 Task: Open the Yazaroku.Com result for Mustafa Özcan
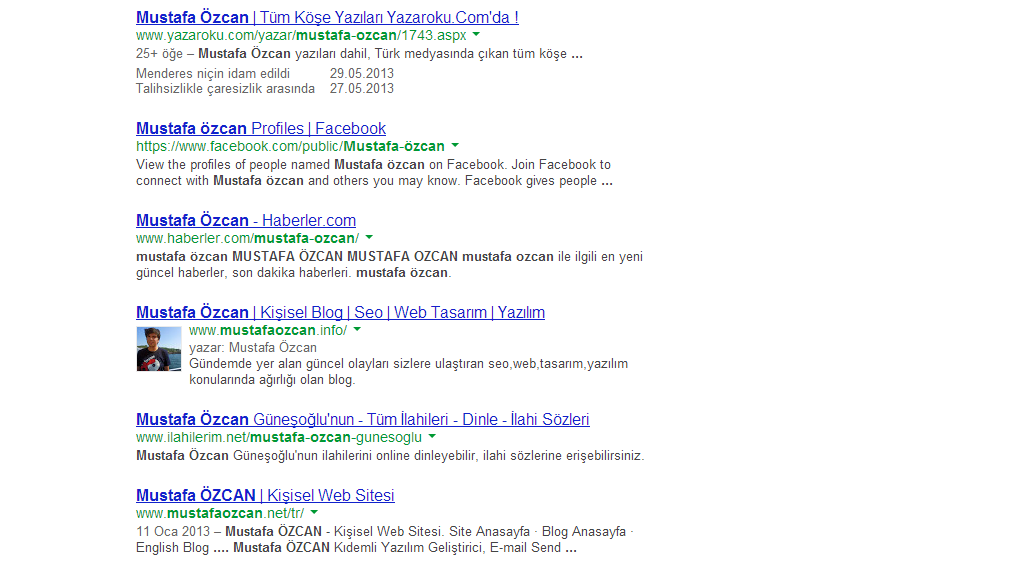pyautogui.click(x=327, y=17)
